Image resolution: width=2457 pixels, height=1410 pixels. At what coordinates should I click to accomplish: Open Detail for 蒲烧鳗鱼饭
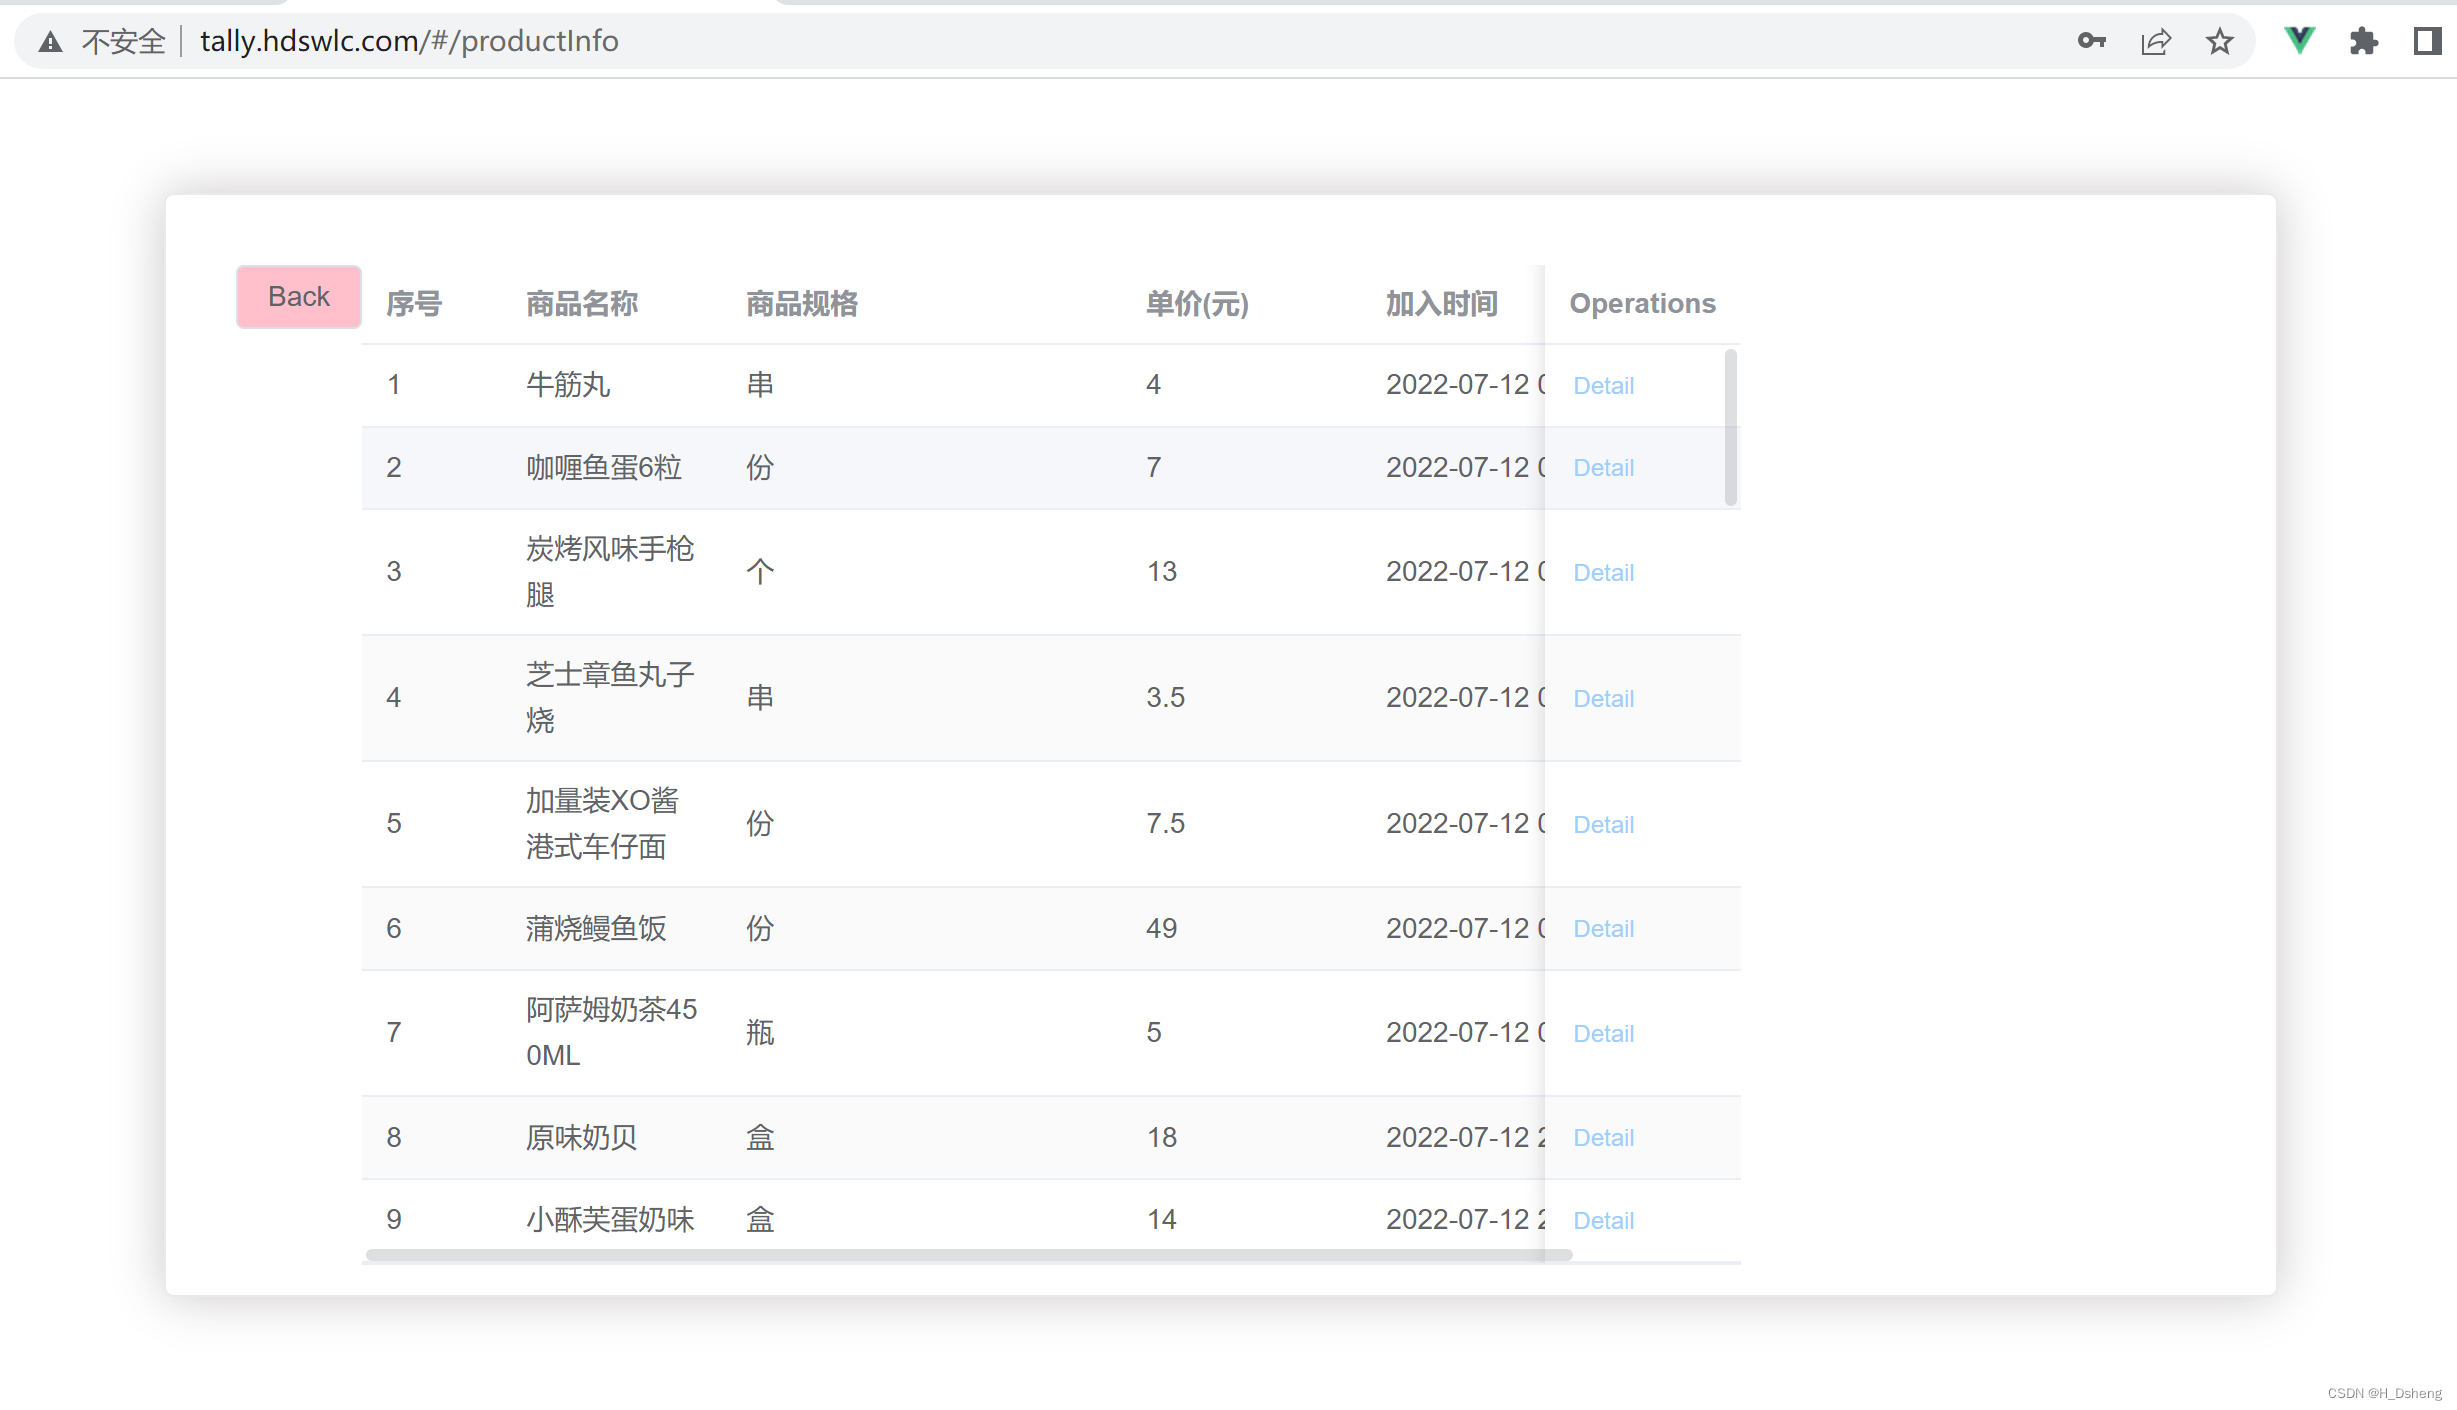(x=1603, y=929)
